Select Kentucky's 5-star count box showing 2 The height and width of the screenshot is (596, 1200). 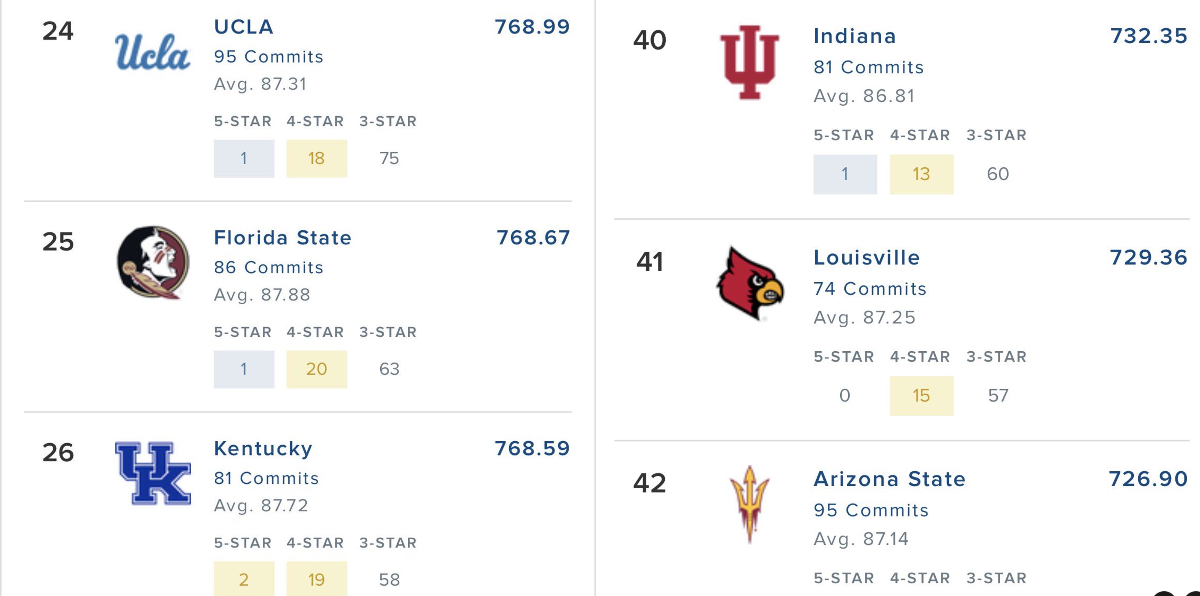tap(244, 579)
